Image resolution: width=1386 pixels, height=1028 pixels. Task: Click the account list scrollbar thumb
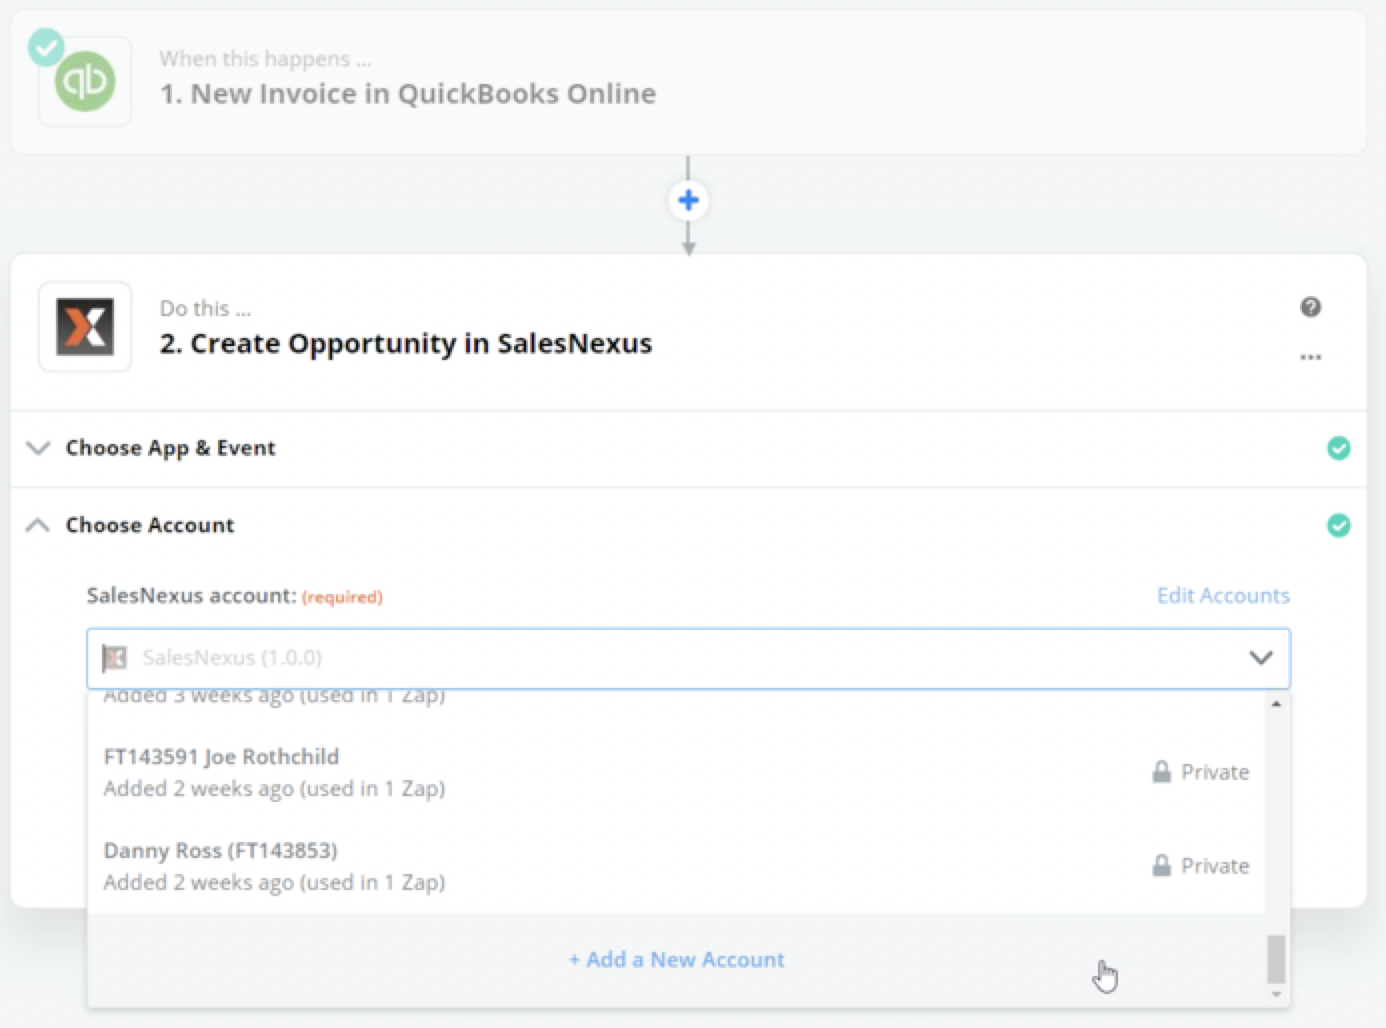pos(1276,960)
